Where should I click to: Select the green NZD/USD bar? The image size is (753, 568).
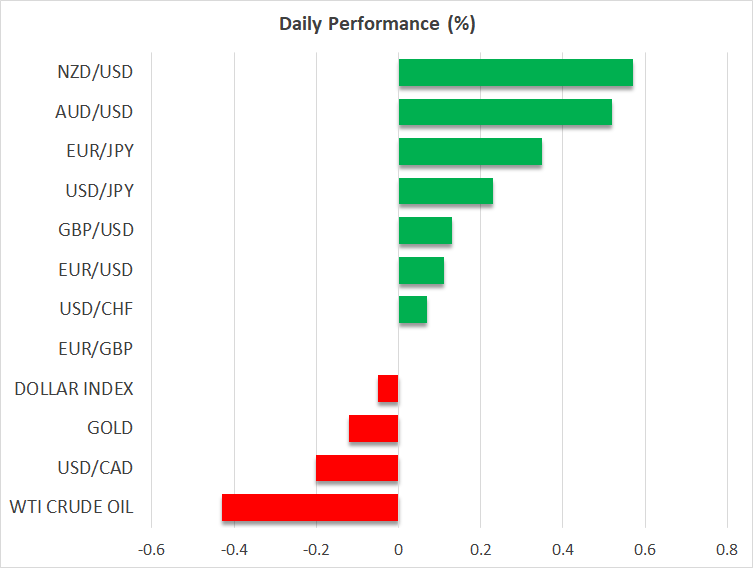pos(515,73)
